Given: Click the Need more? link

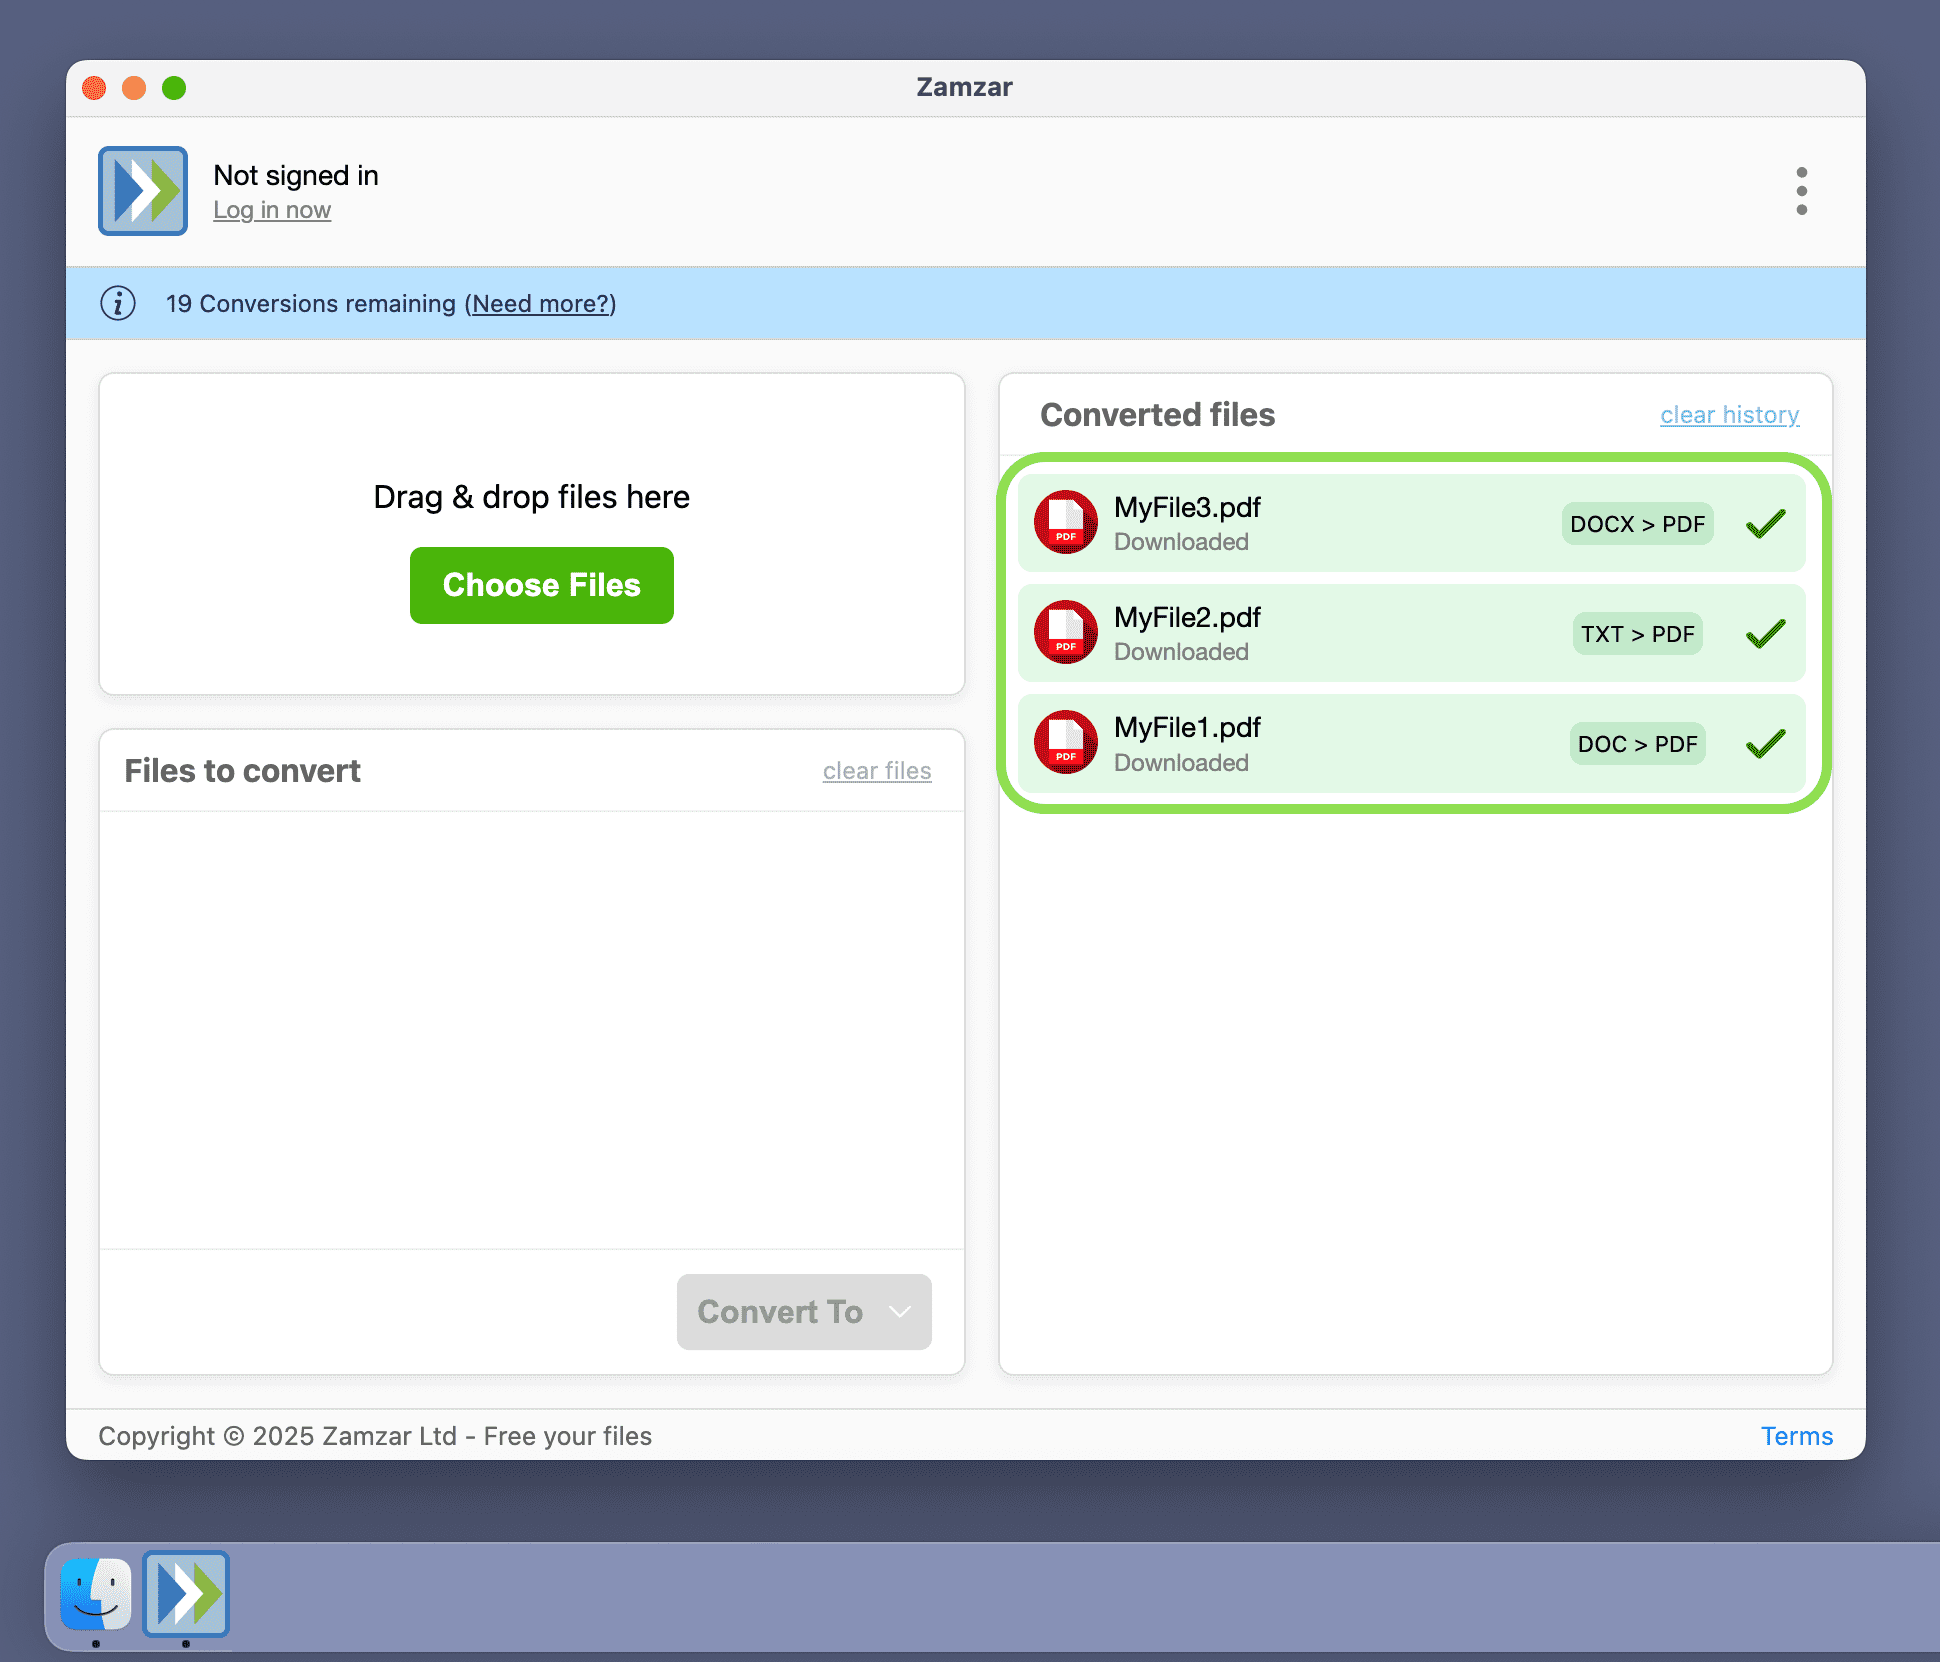Looking at the screenshot, I should click(541, 303).
